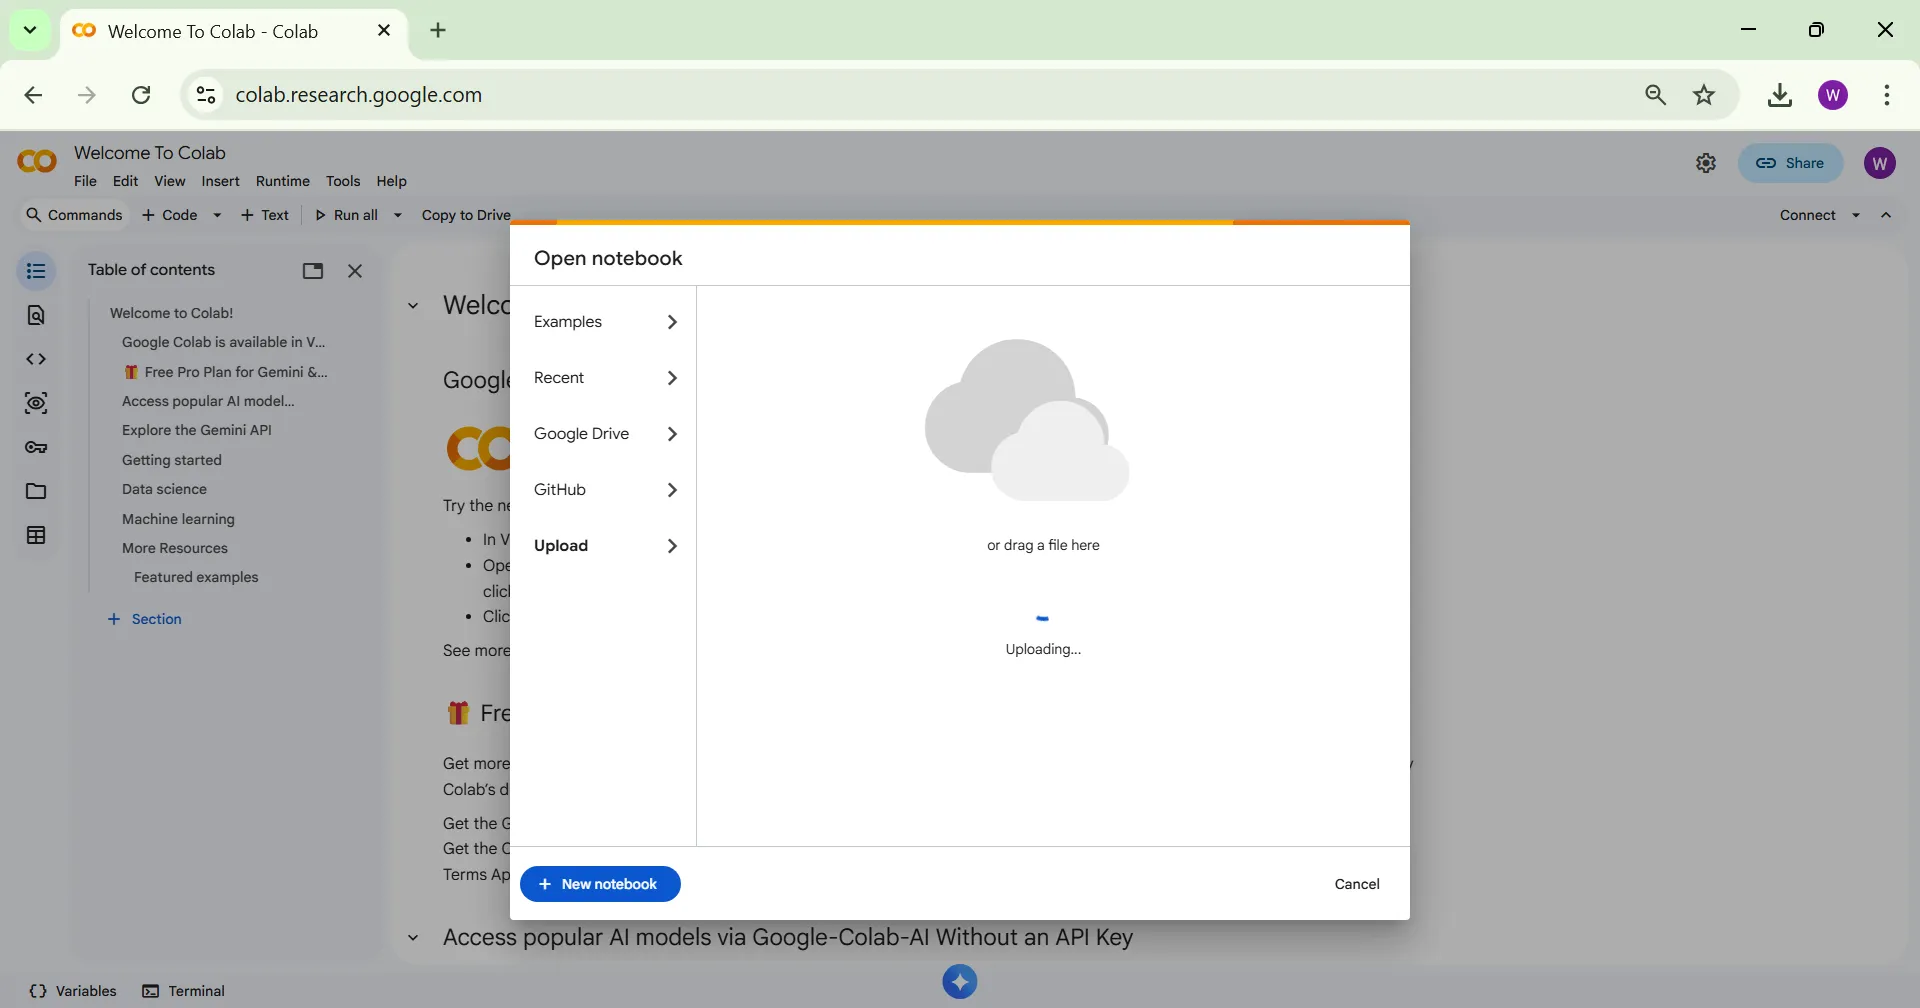1920x1008 pixels.
Task: Click the Gemini sparkle button at bottom
Action: (960, 982)
